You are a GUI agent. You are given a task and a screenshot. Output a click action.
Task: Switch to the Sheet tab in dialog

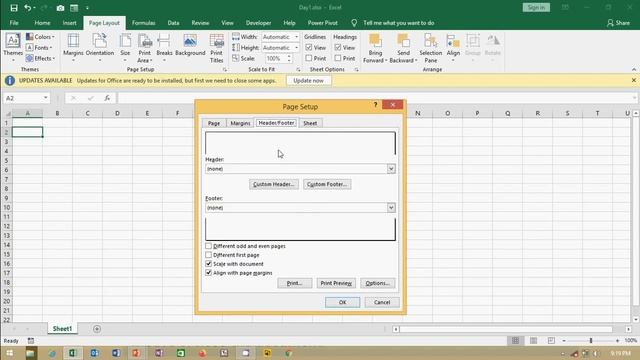point(310,123)
